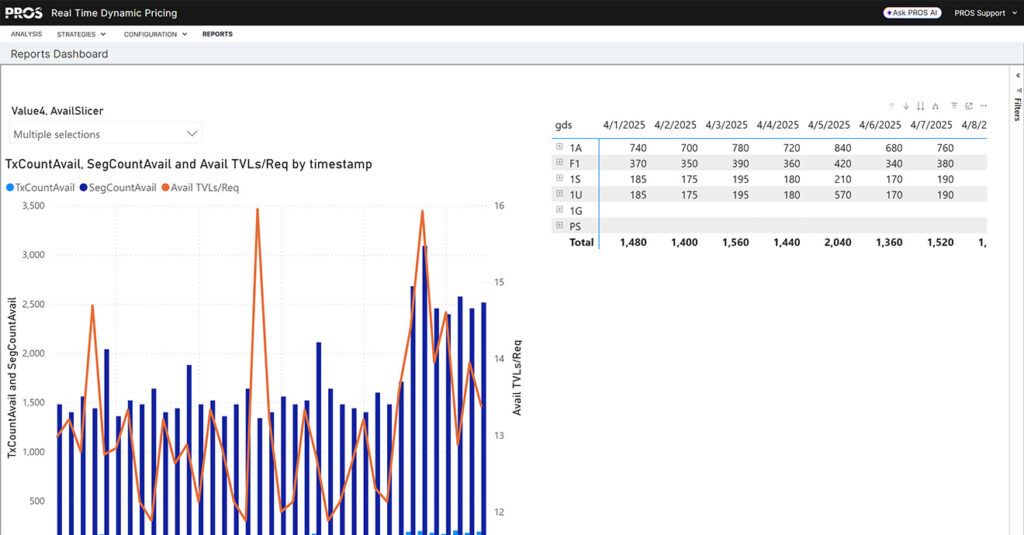Click the expand all levels fork icon

(x=935, y=105)
